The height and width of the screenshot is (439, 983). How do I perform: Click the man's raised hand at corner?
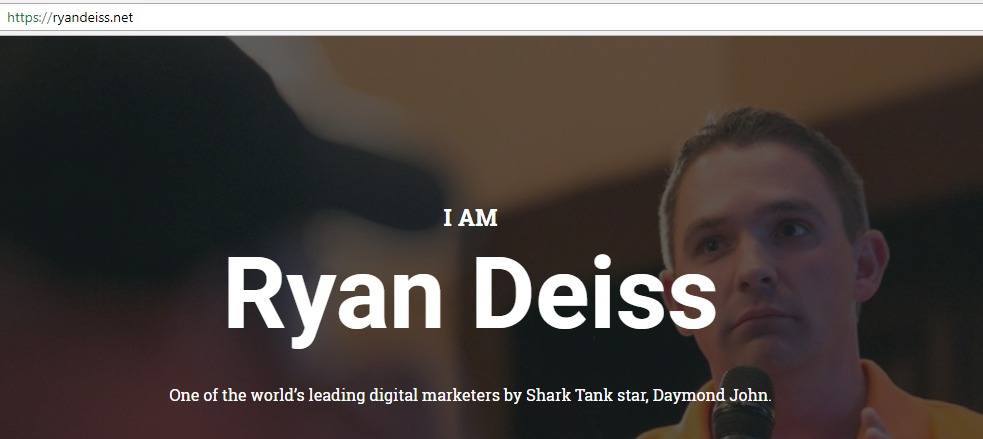(x=875, y=425)
